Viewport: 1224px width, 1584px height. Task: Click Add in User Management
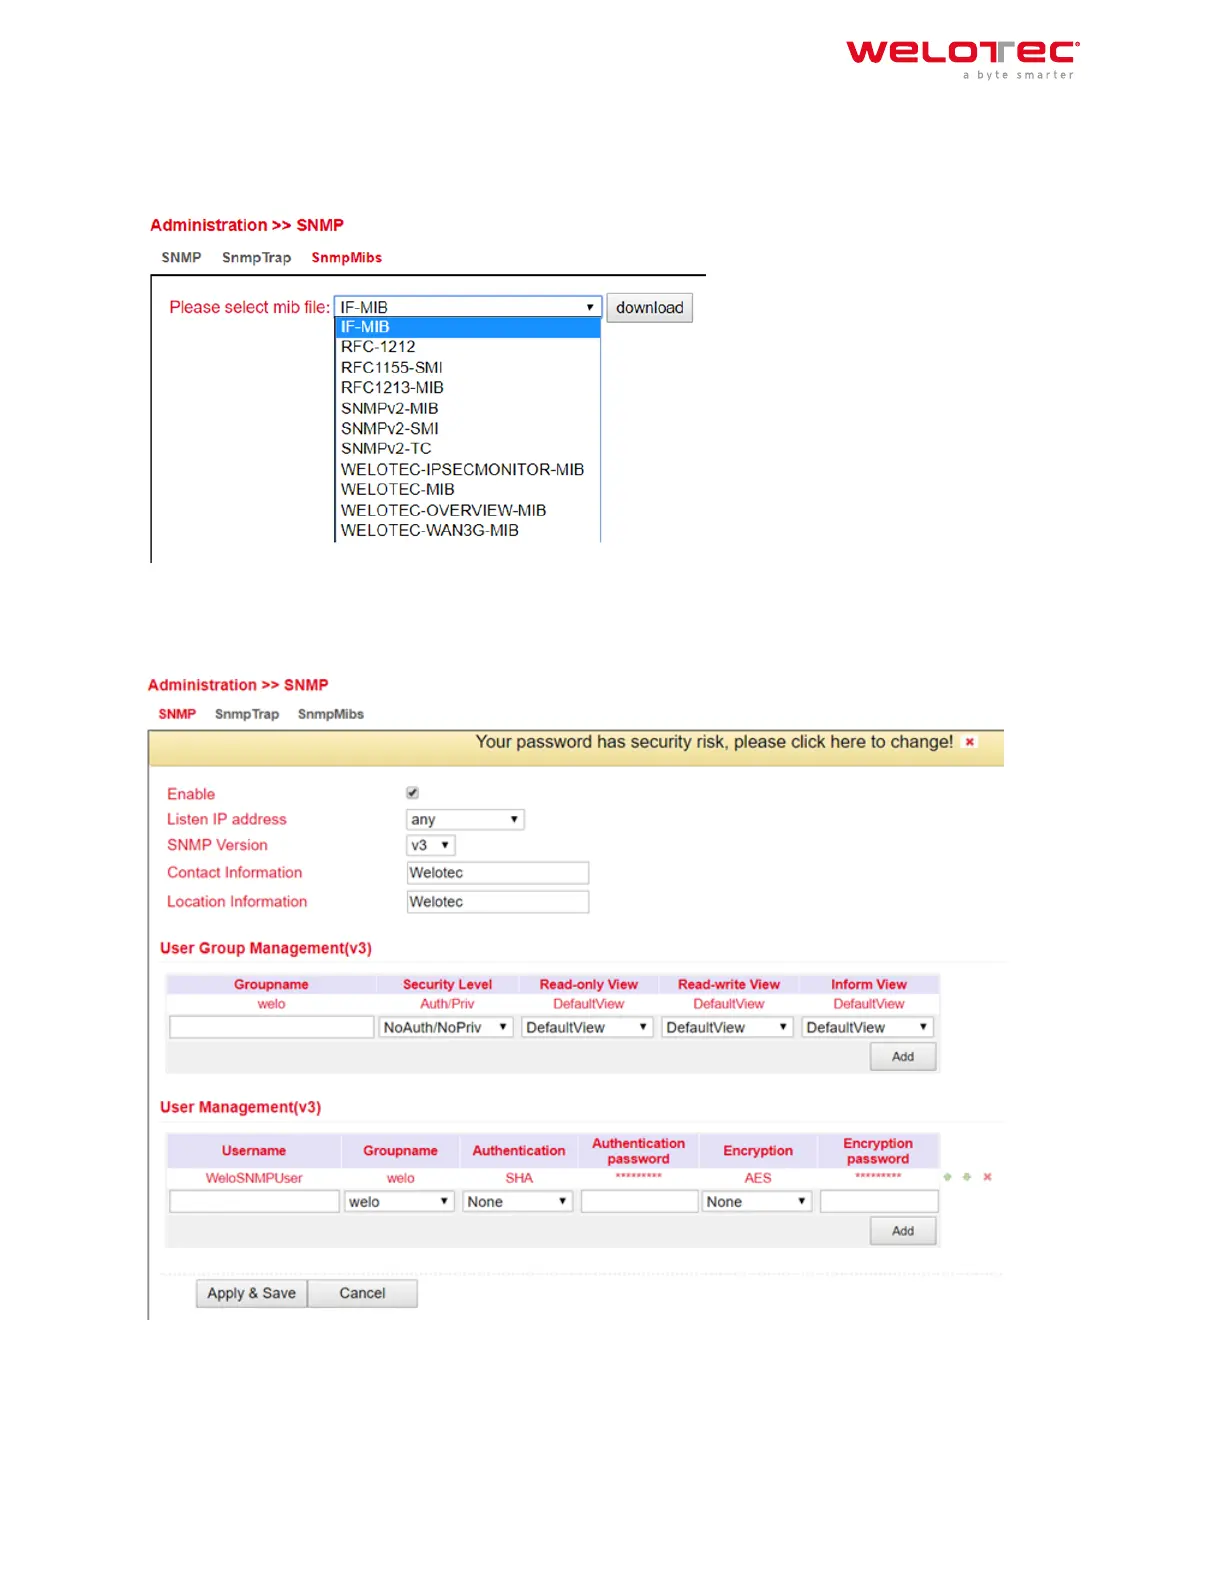903,1231
